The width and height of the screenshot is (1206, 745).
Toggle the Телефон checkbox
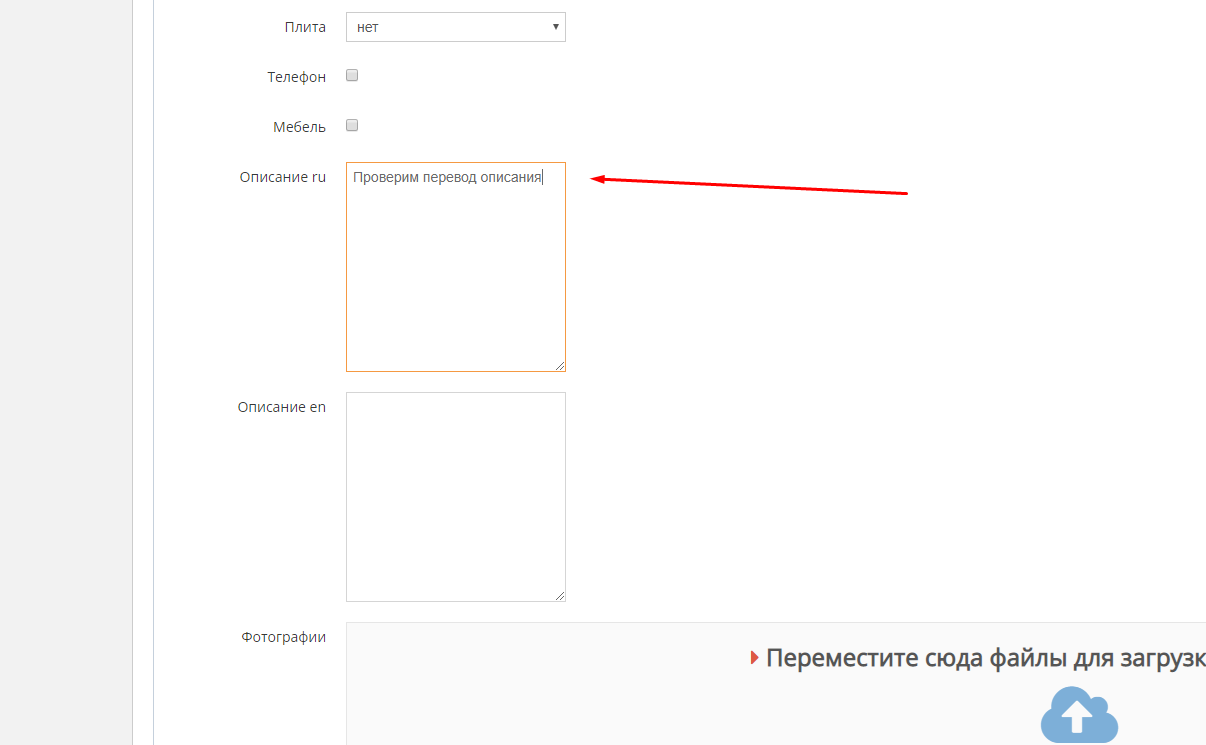352,76
